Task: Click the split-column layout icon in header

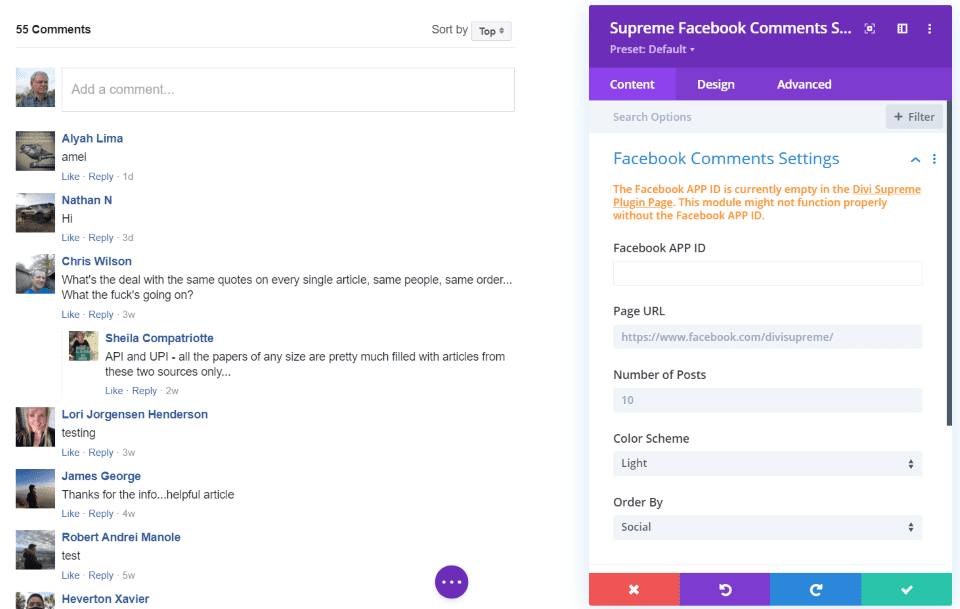Action: point(902,29)
